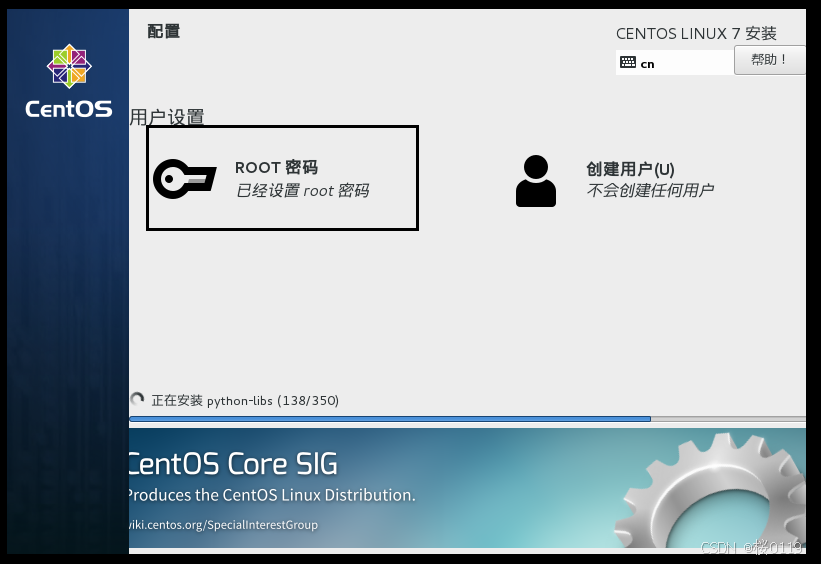Open the ROOT 密码 settings
821x564 pixels.
click(282, 178)
